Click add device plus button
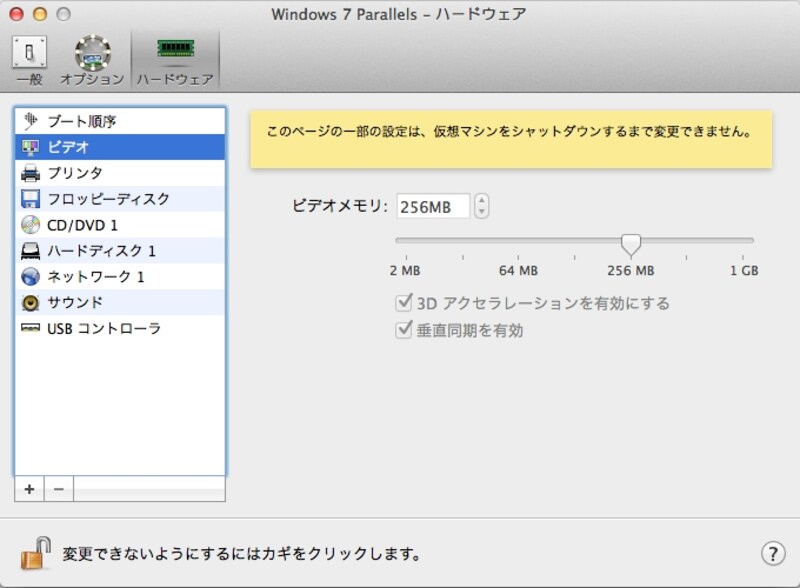Image resolution: width=800 pixels, height=588 pixels. 29,489
